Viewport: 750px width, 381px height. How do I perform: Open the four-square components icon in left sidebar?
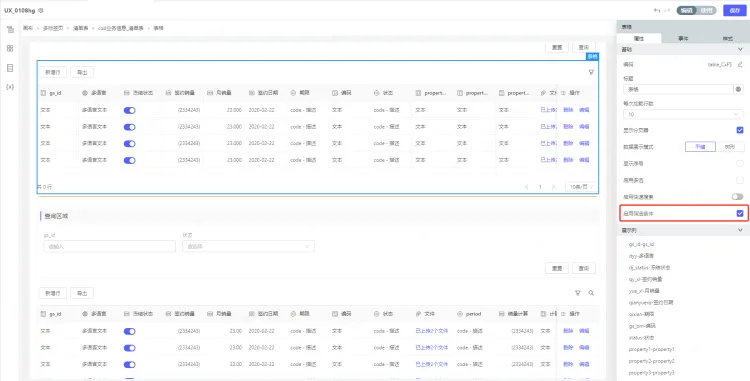click(x=10, y=48)
